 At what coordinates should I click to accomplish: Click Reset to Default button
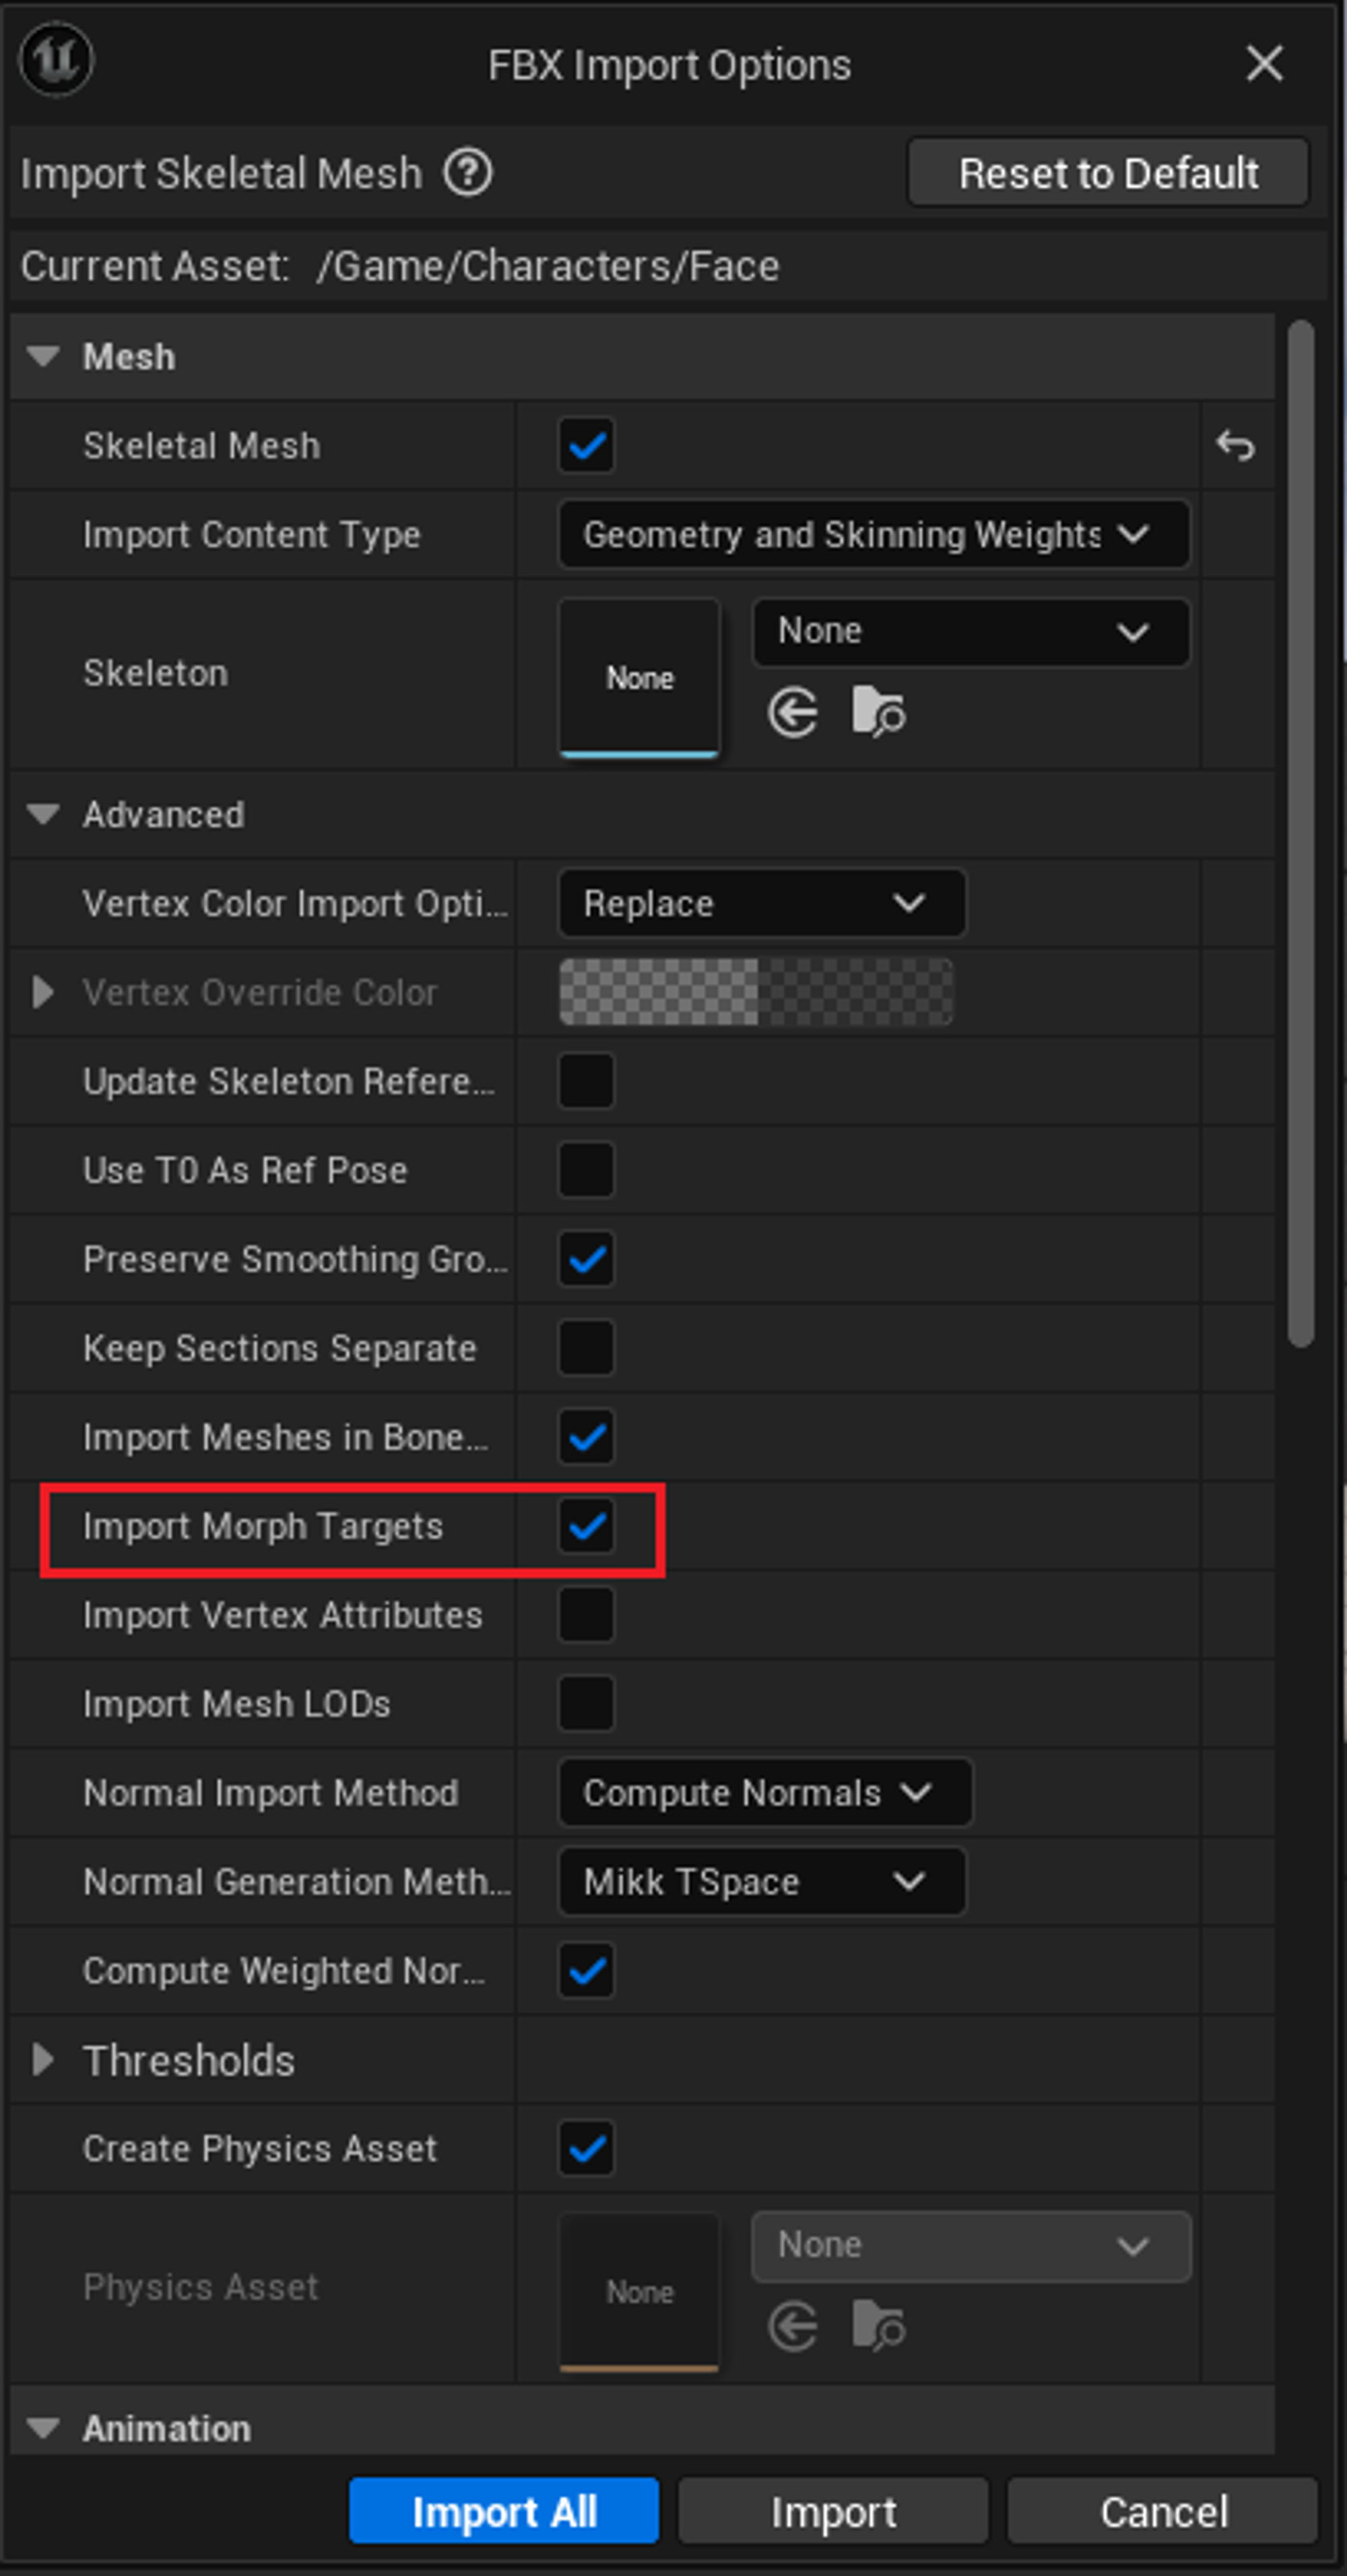point(1107,173)
